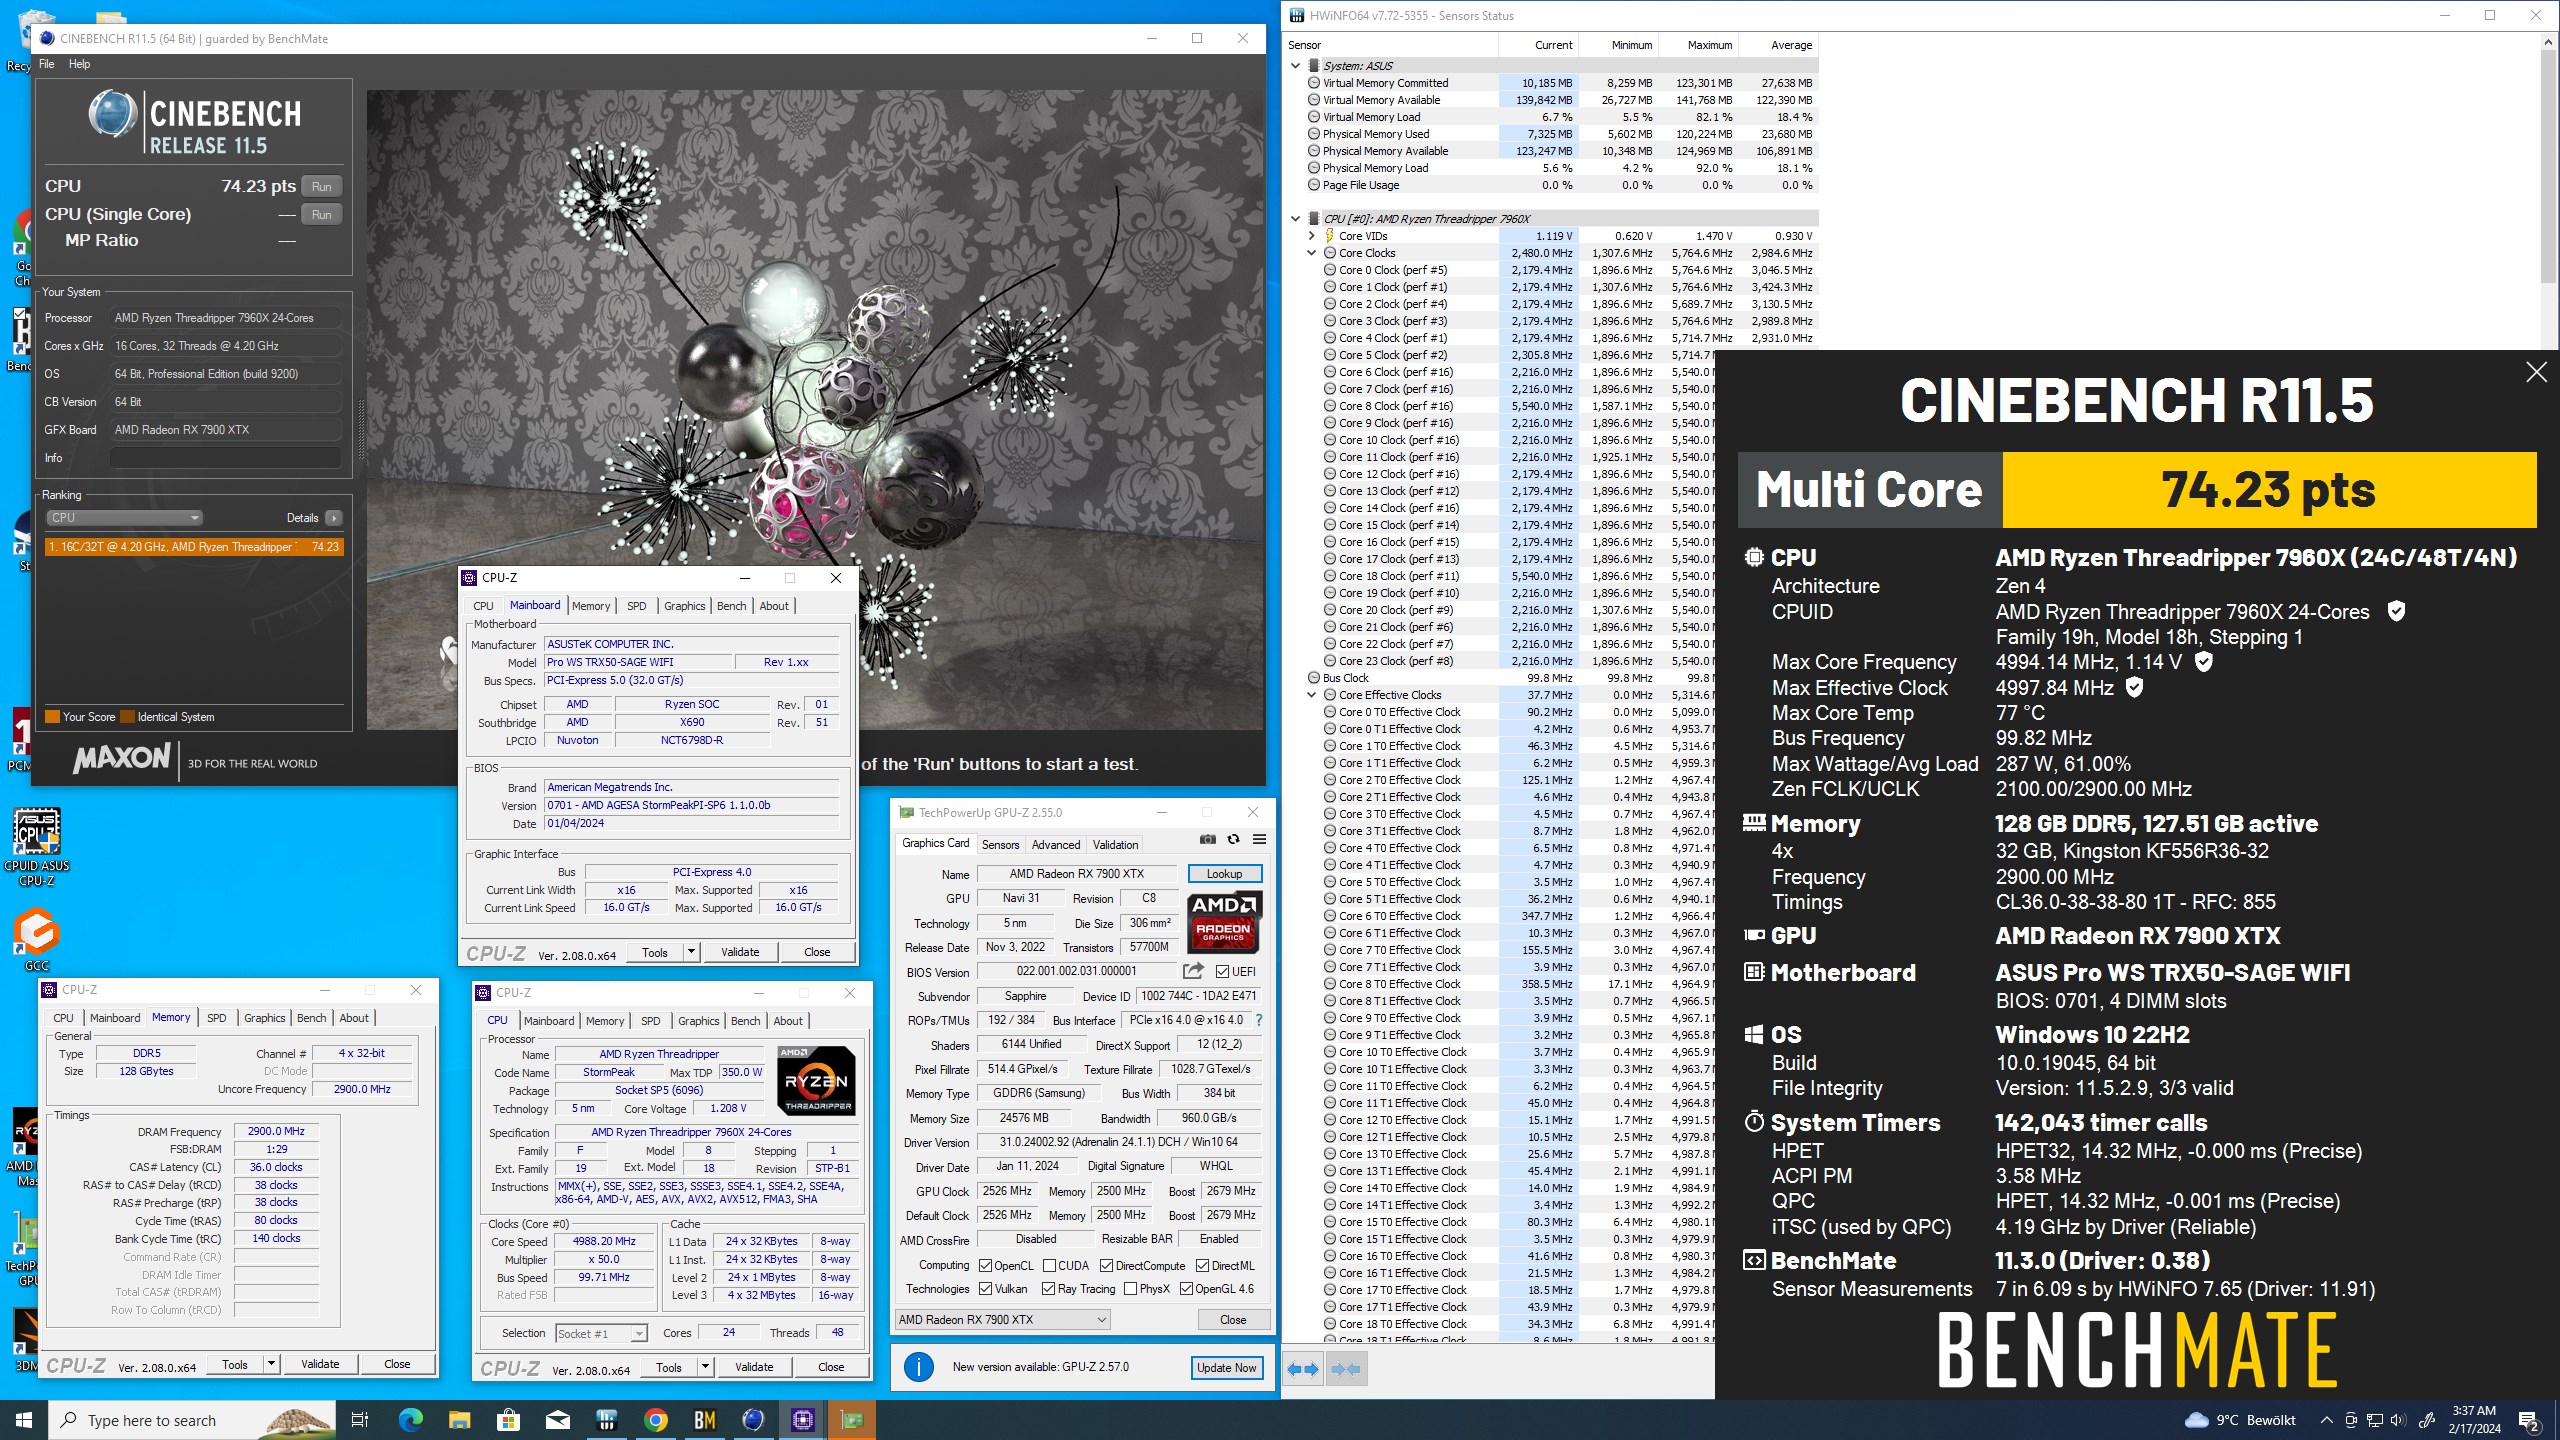Open the Cinebench File menu
2560x1440 pixels.
[47, 64]
